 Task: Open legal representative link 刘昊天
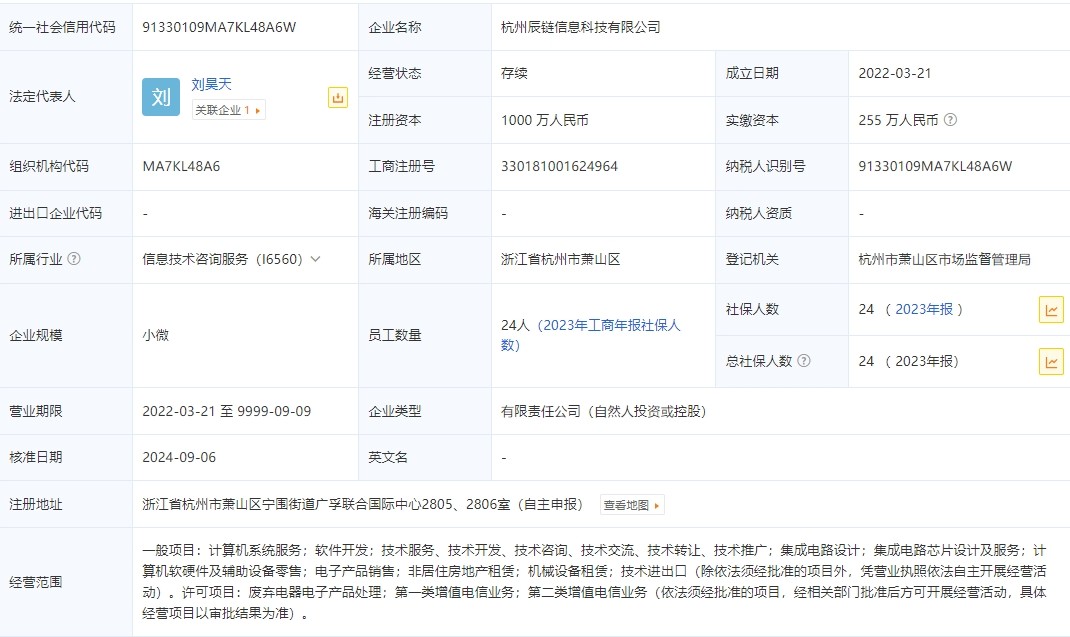pyautogui.click(x=212, y=85)
